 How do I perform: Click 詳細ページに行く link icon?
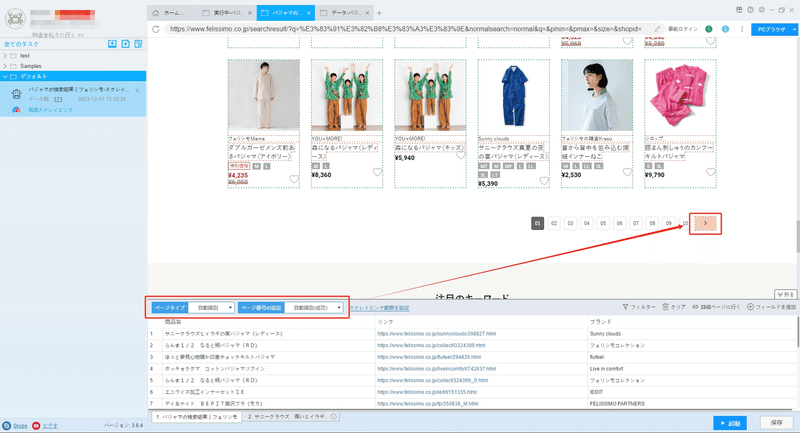[716, 307]
